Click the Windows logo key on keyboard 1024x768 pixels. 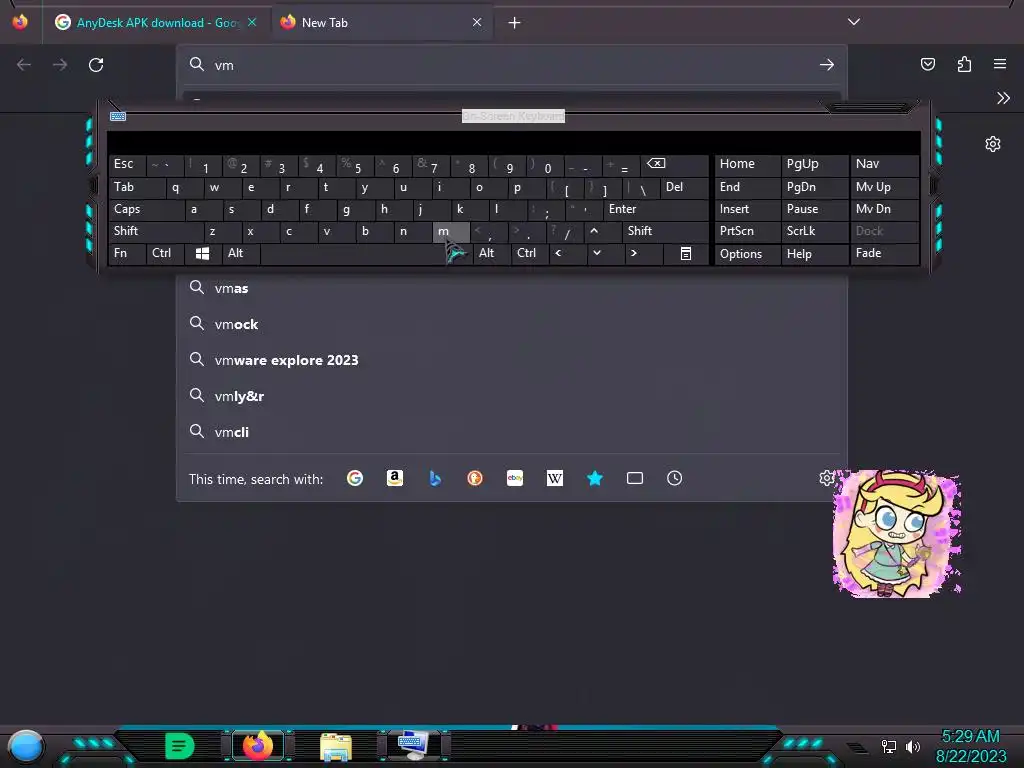[x=202, y=253]
